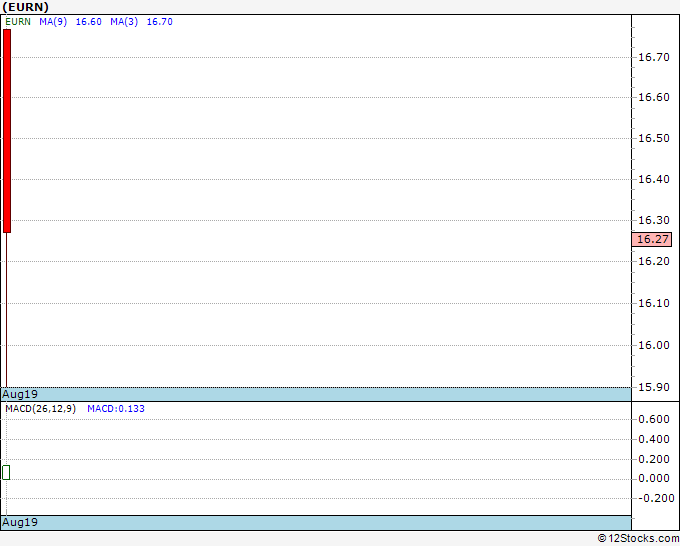680x546 pixels.
Task: Click the Aug19 date under price chart
Action: [20, 394]
